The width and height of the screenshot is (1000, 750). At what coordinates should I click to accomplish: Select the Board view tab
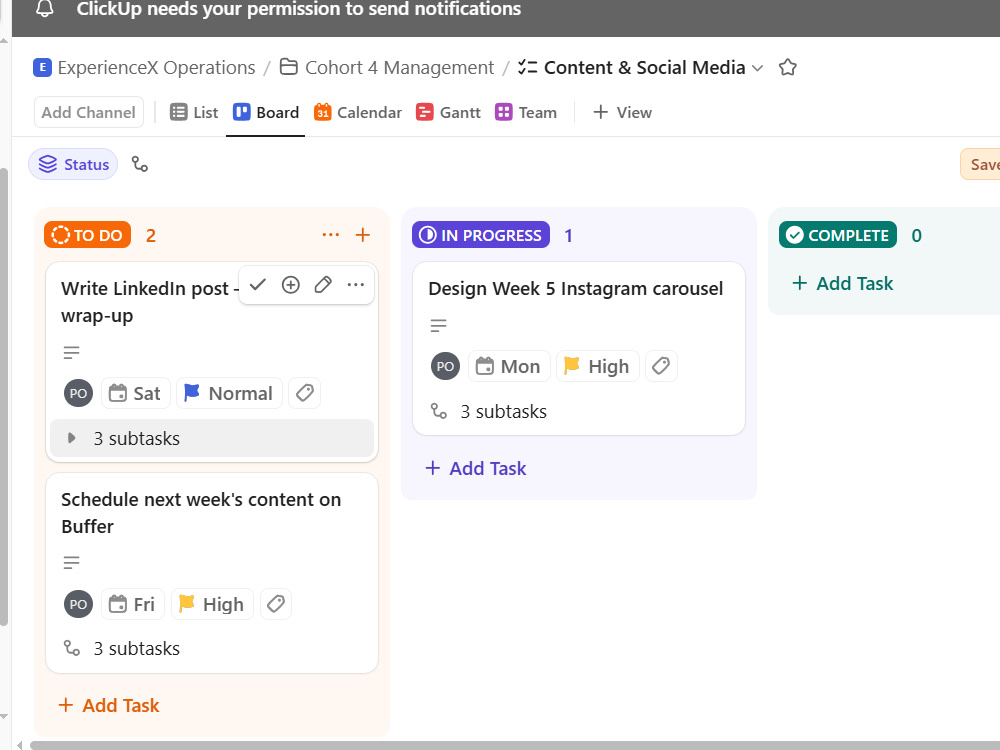(266, 112)
